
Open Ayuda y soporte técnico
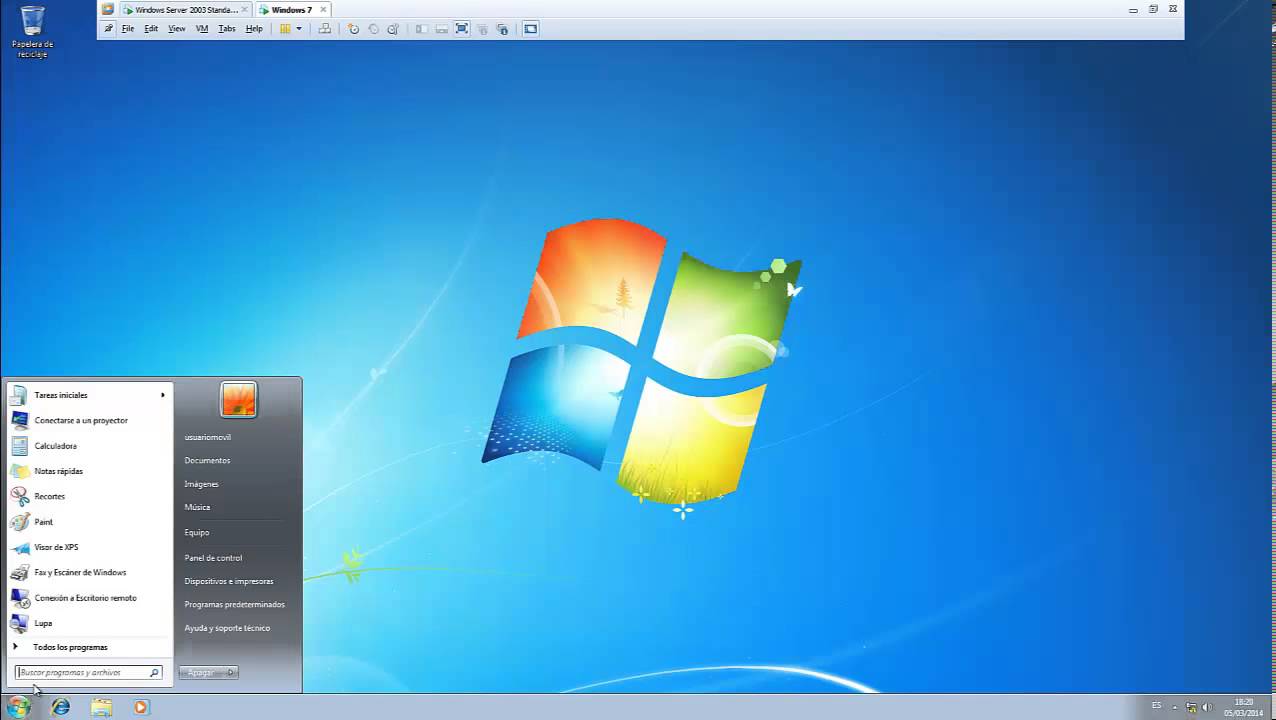(x=227, y=628)
